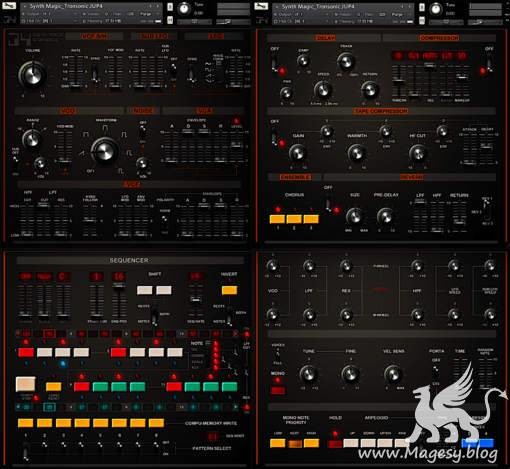
Task: Click the yellow Invert button in sequencer
Action: (229, 290)
